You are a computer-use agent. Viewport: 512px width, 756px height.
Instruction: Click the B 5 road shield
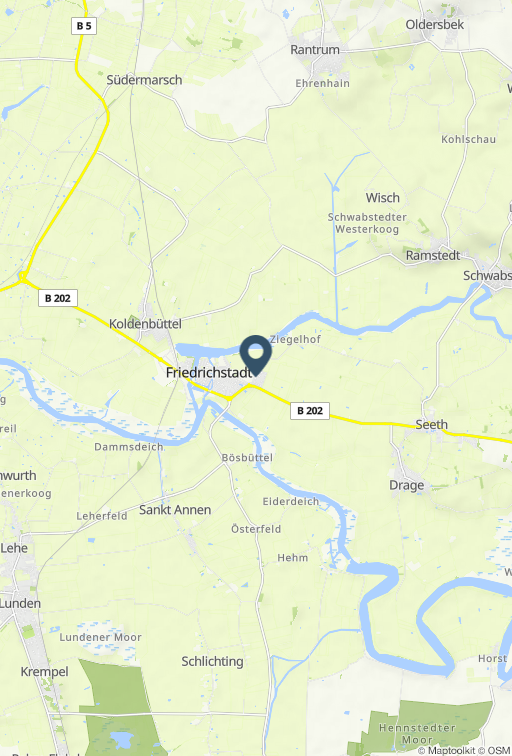coord(84,26)
